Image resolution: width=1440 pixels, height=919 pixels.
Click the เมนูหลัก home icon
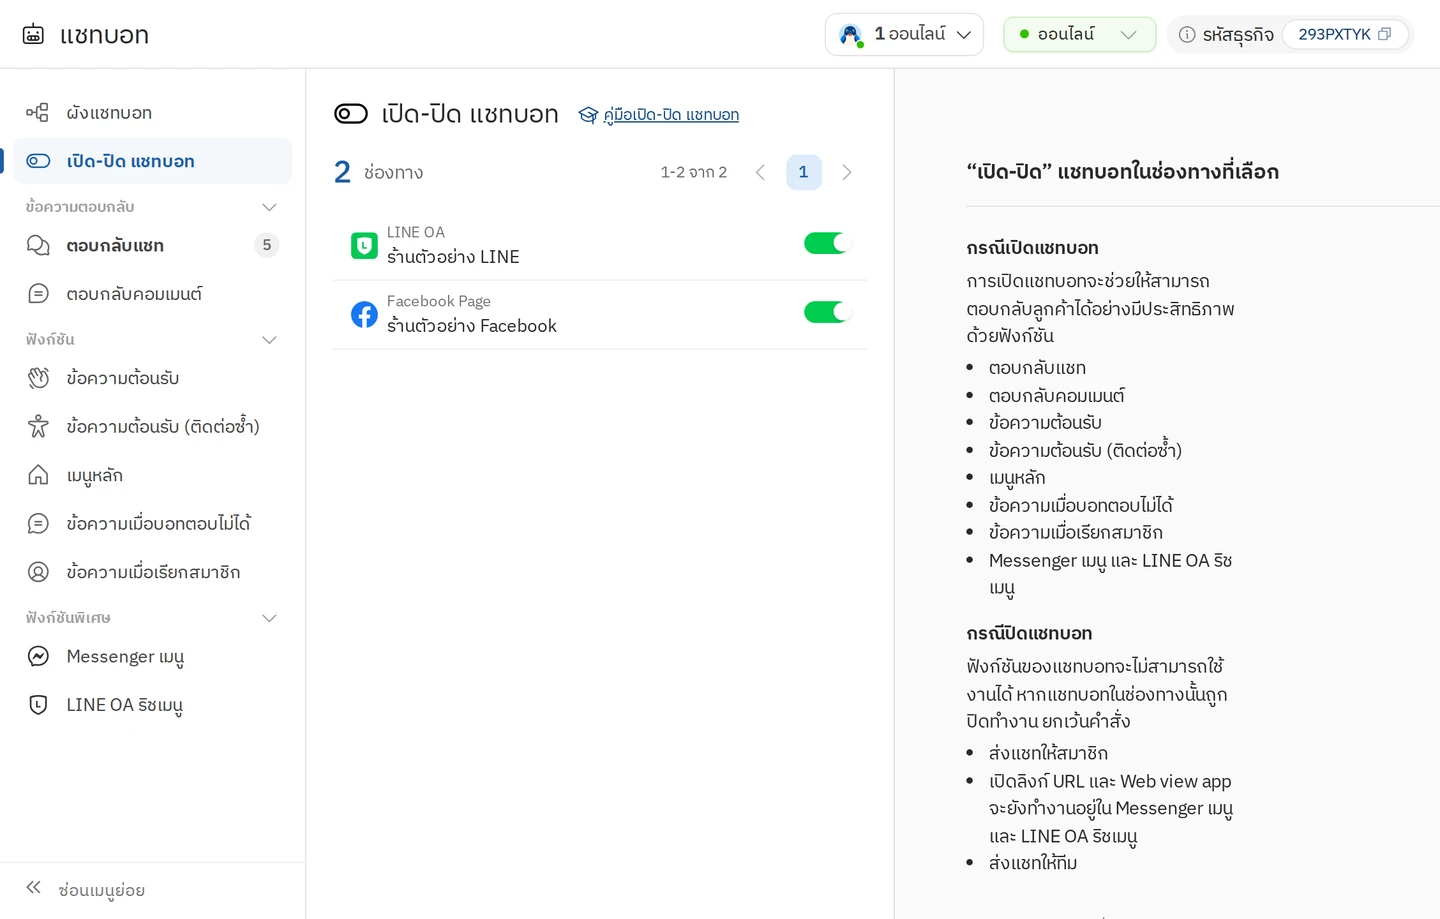coord(38,475)
